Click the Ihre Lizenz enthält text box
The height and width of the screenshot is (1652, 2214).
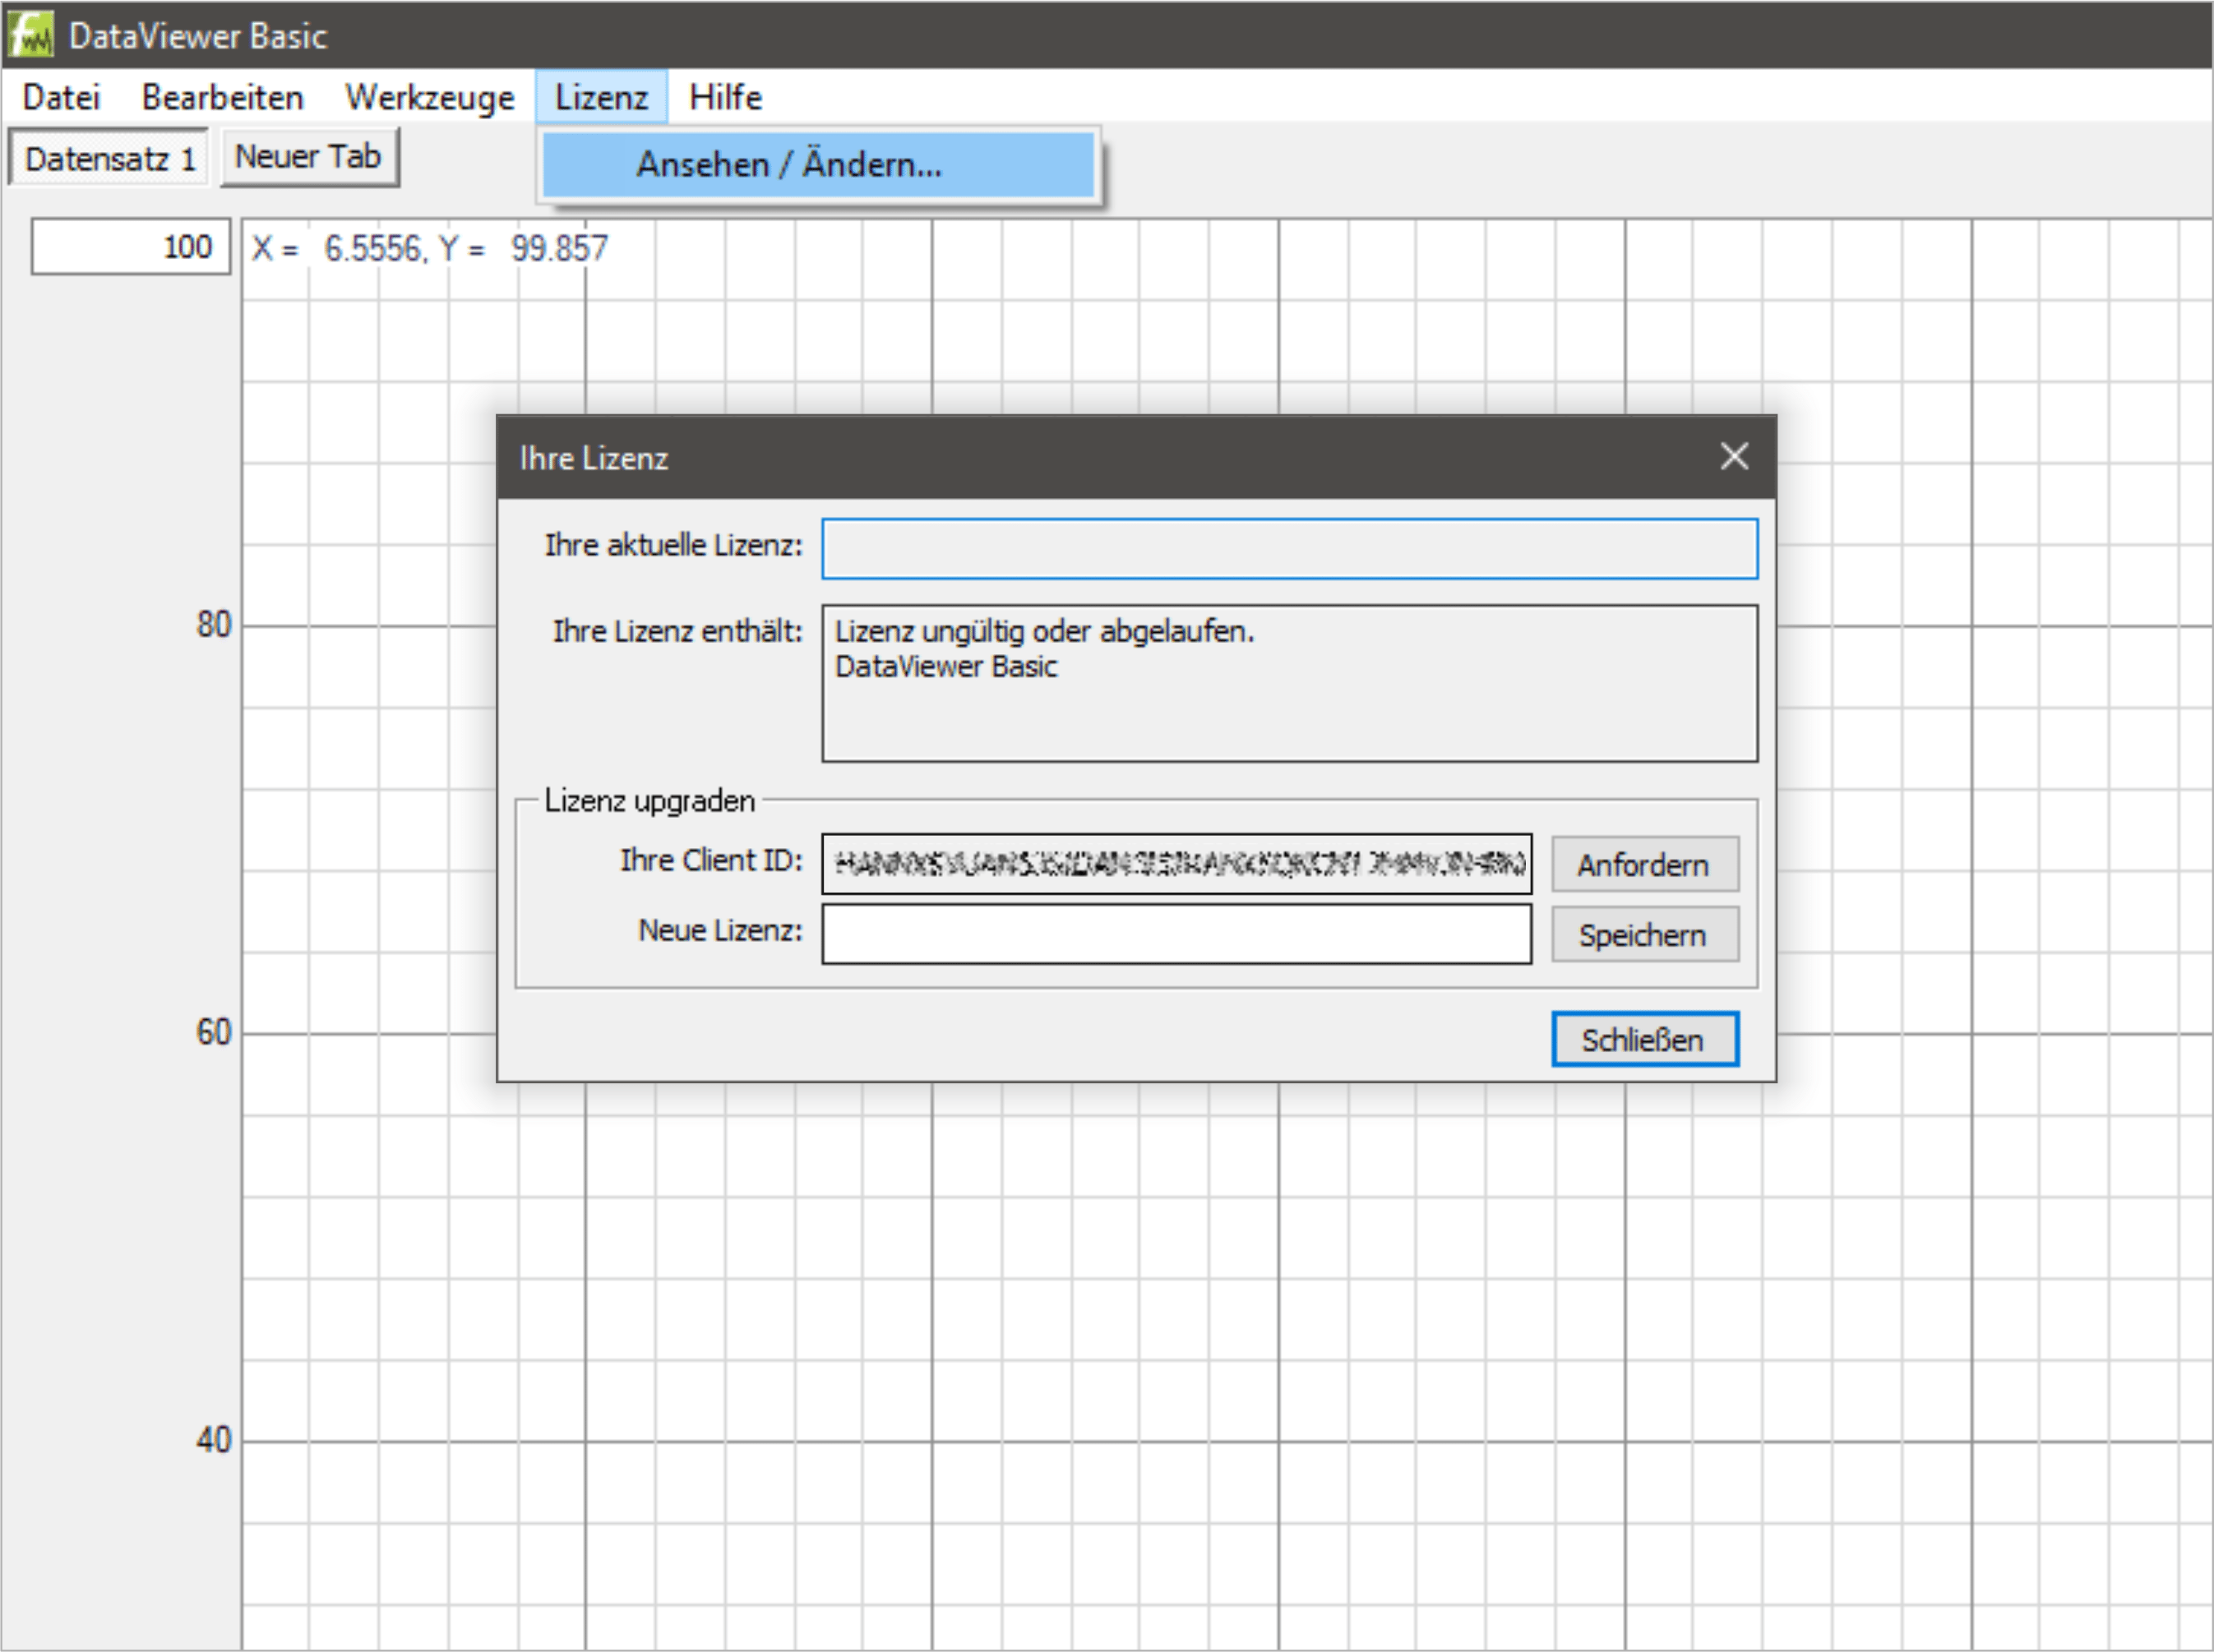pos(1288,682)
